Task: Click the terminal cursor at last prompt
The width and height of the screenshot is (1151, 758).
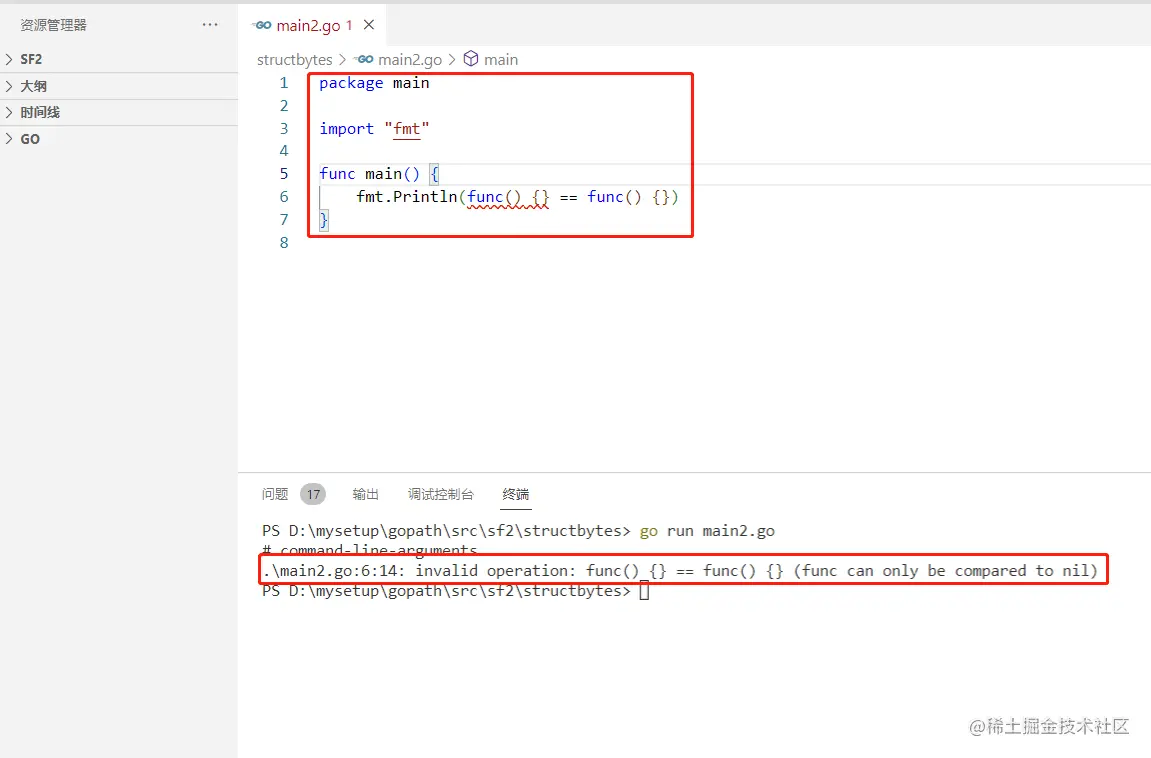Action: 645,591
